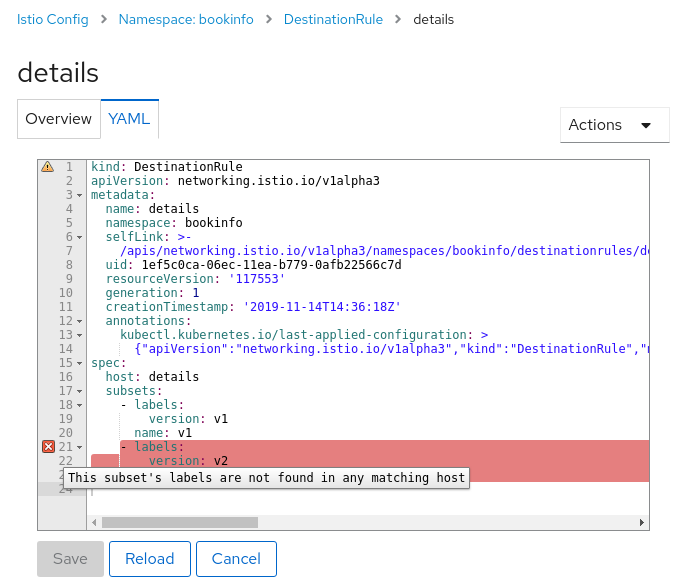Open the Actions dropdown
This screenshot has width=679, height=585.
pos(614,125)
